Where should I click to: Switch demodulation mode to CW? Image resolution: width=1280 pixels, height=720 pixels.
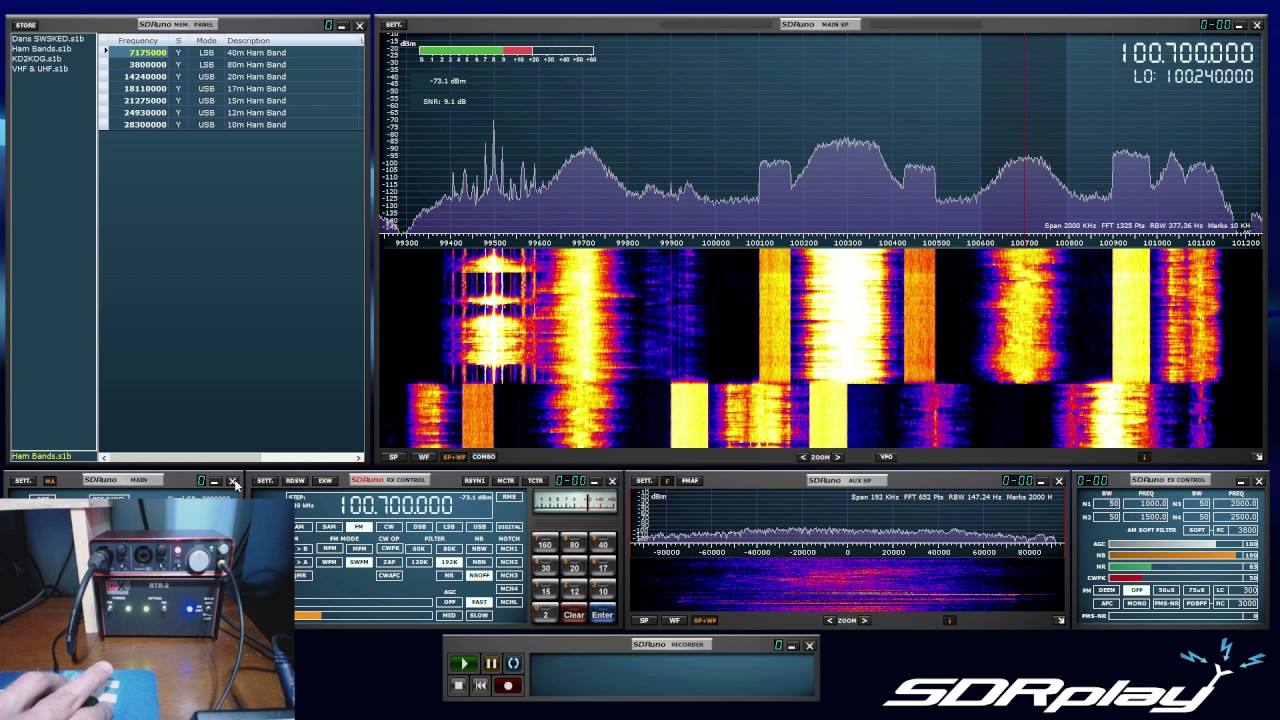(x=389, y=527)
